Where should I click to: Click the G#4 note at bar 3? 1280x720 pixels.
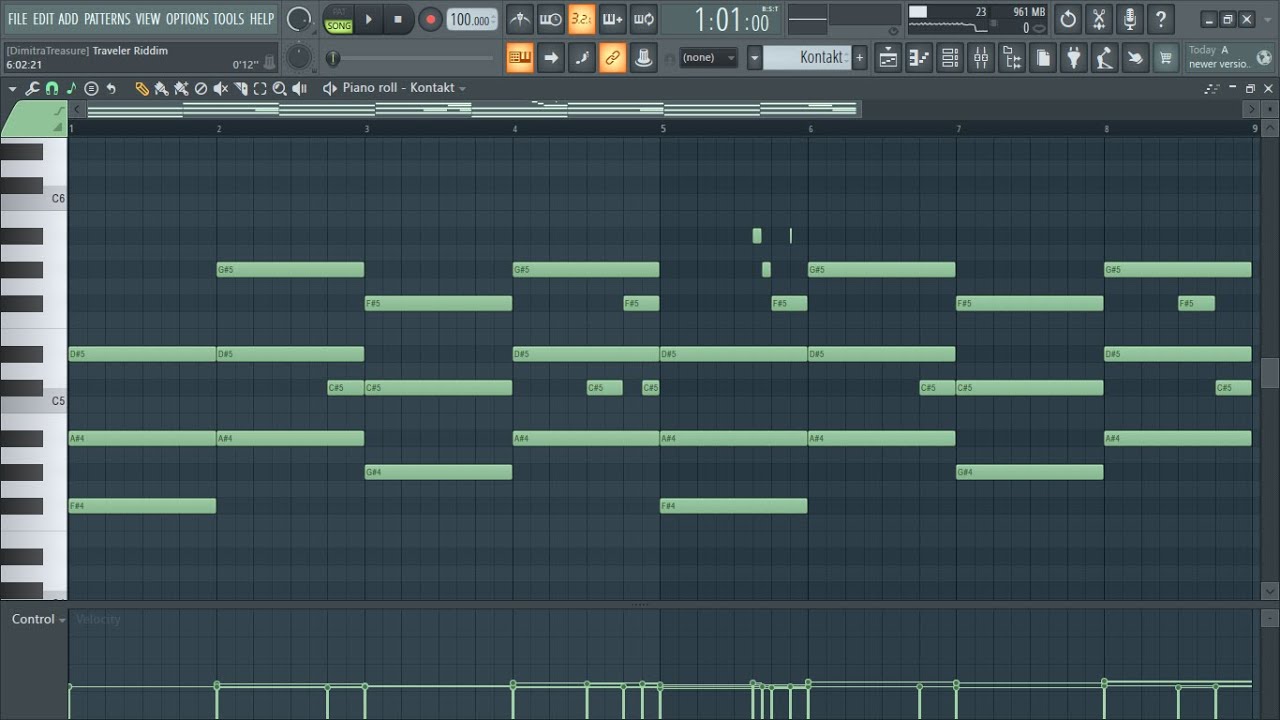438,472
